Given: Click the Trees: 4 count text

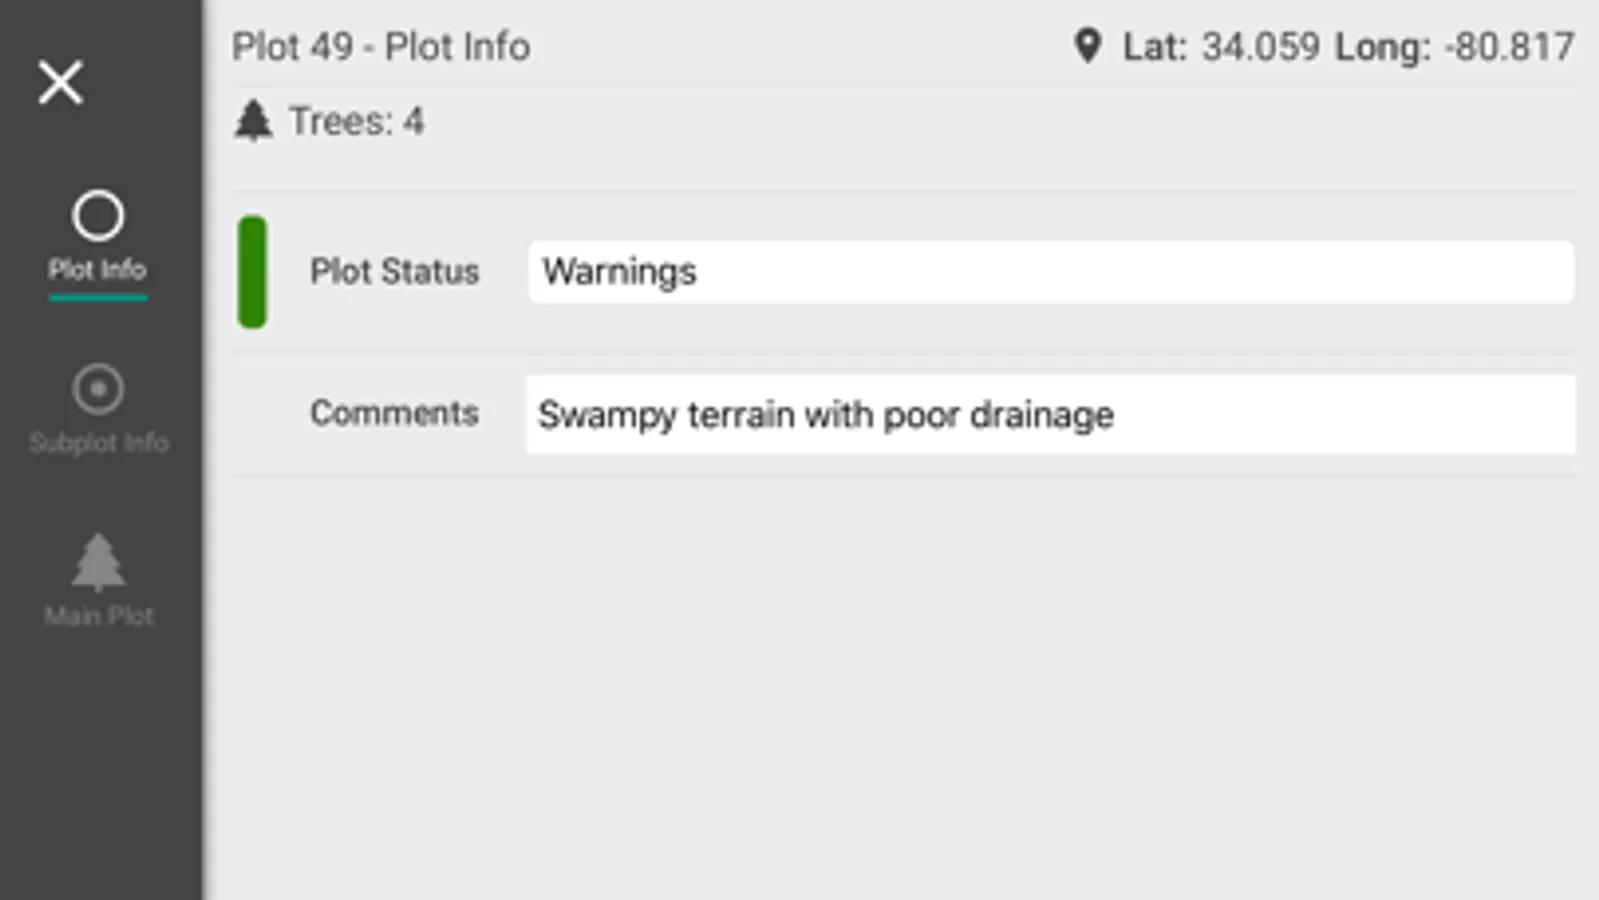Looking at the screenshot, I should coord(356,122).
